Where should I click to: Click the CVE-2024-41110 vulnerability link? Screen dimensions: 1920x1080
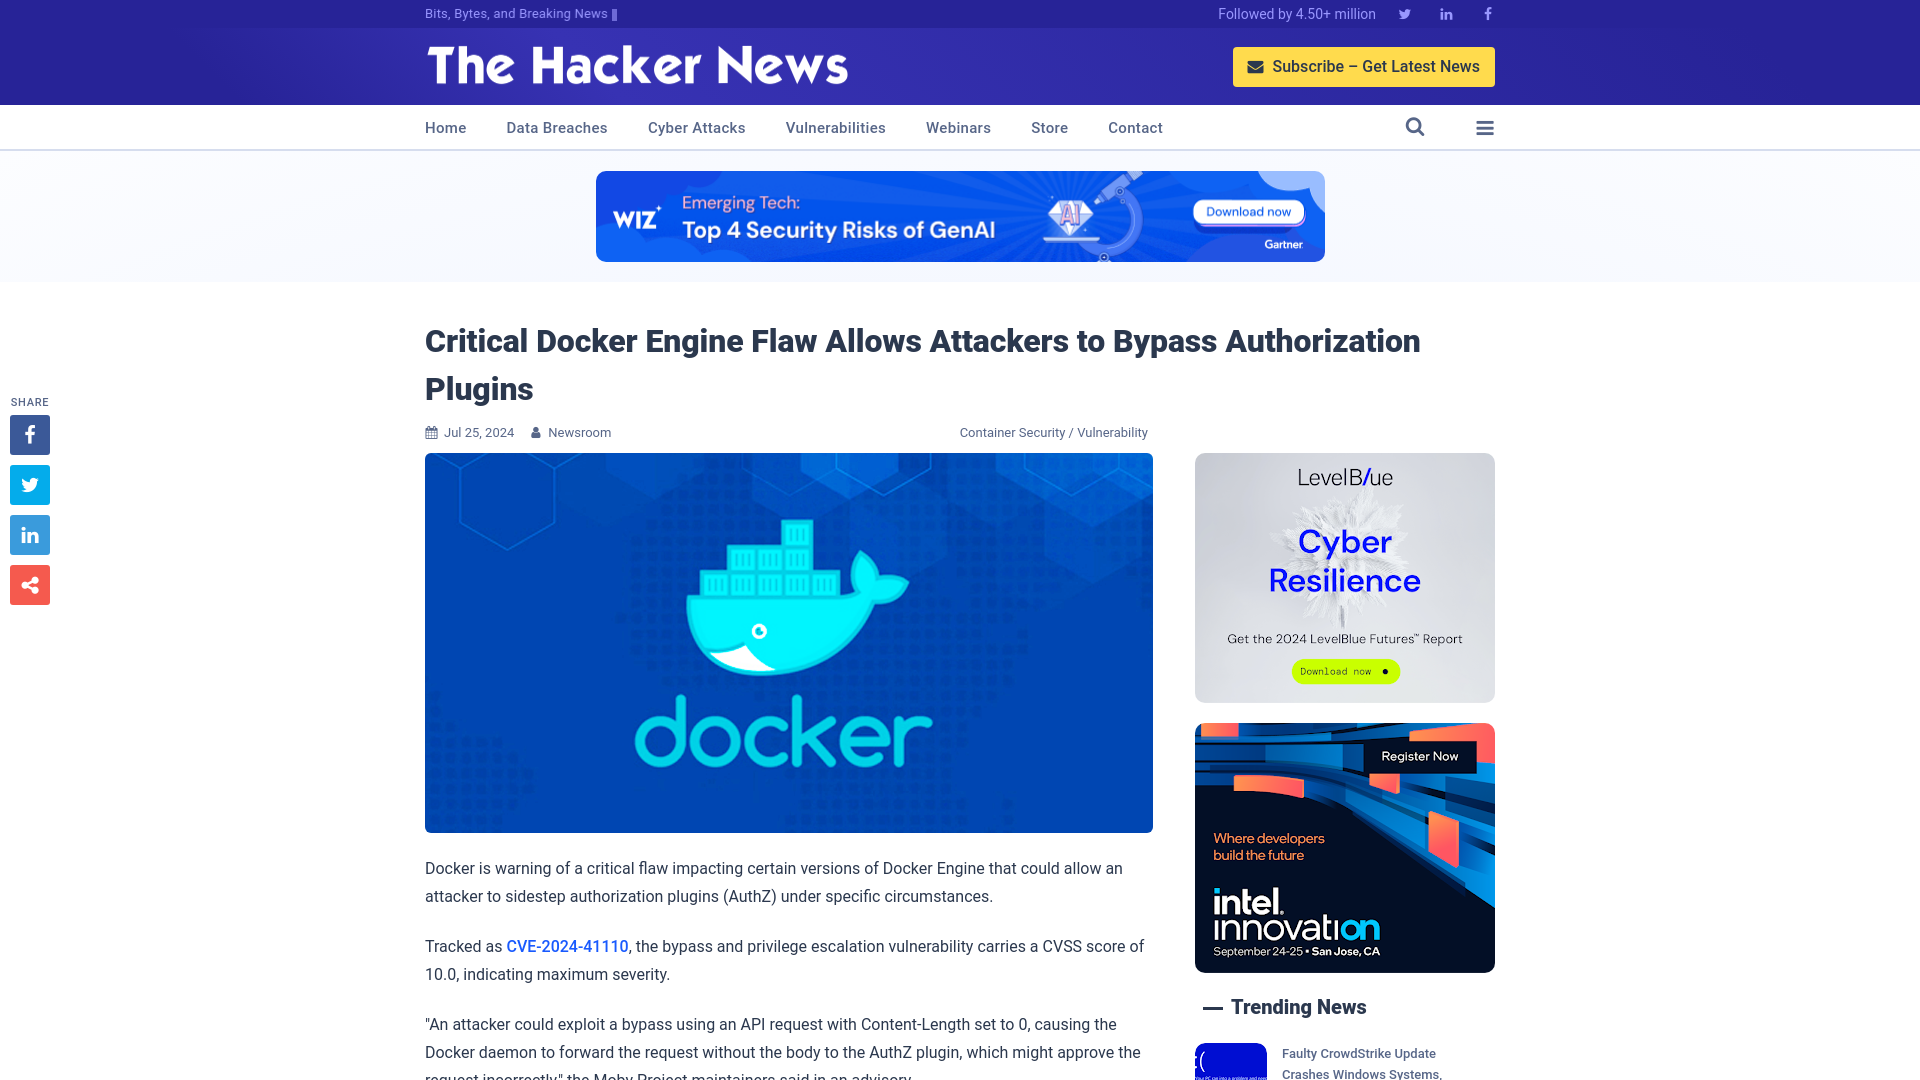coord(567,945)
